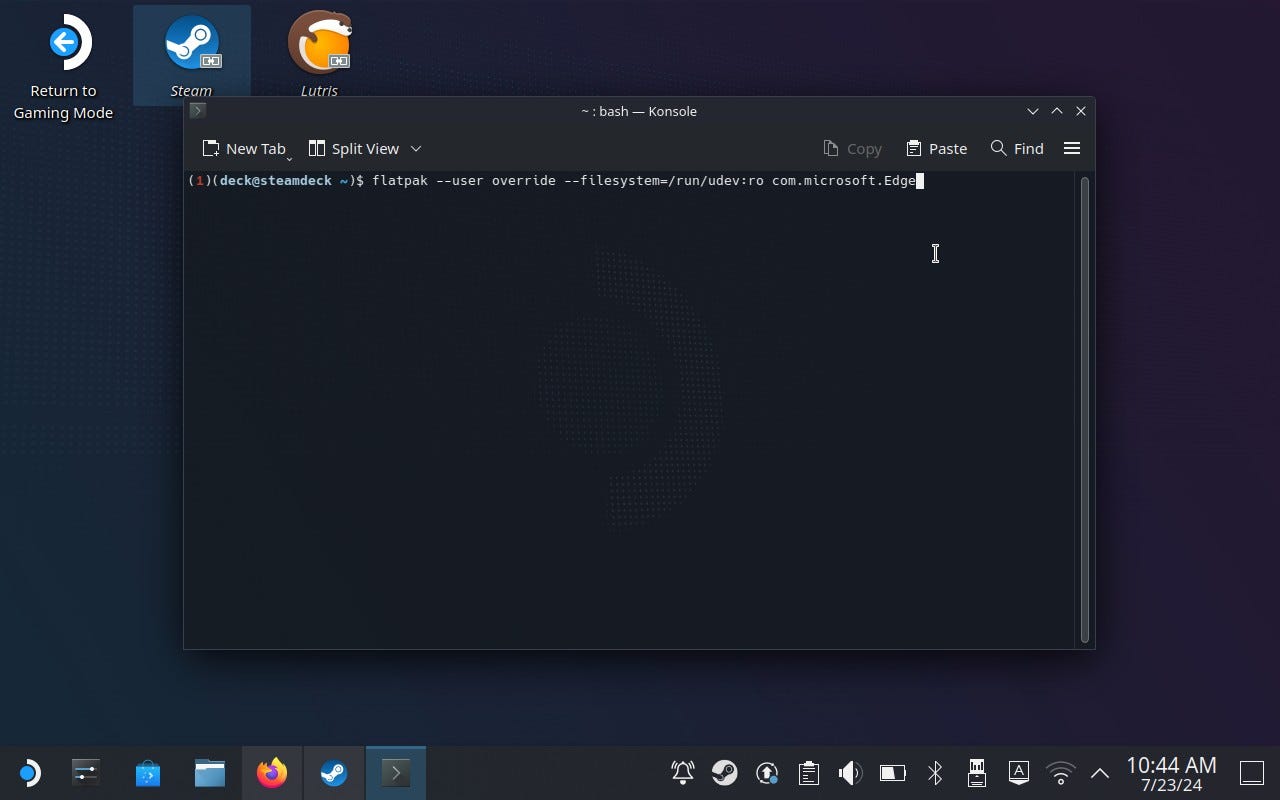Click the Konsole terminal scrollbar
The width and height of the screenshot is (1280, 800).
[1084, 409]
